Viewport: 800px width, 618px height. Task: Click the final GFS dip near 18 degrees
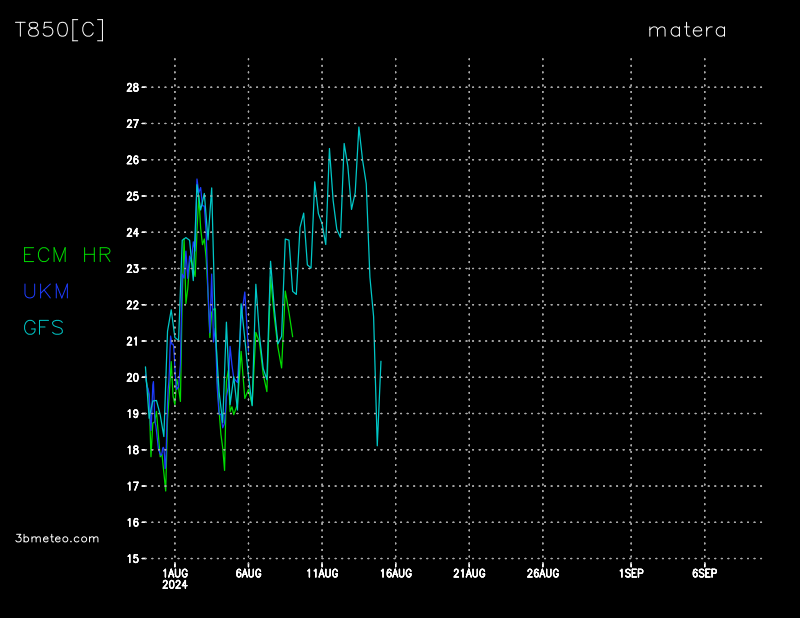(x=377, y=445)
